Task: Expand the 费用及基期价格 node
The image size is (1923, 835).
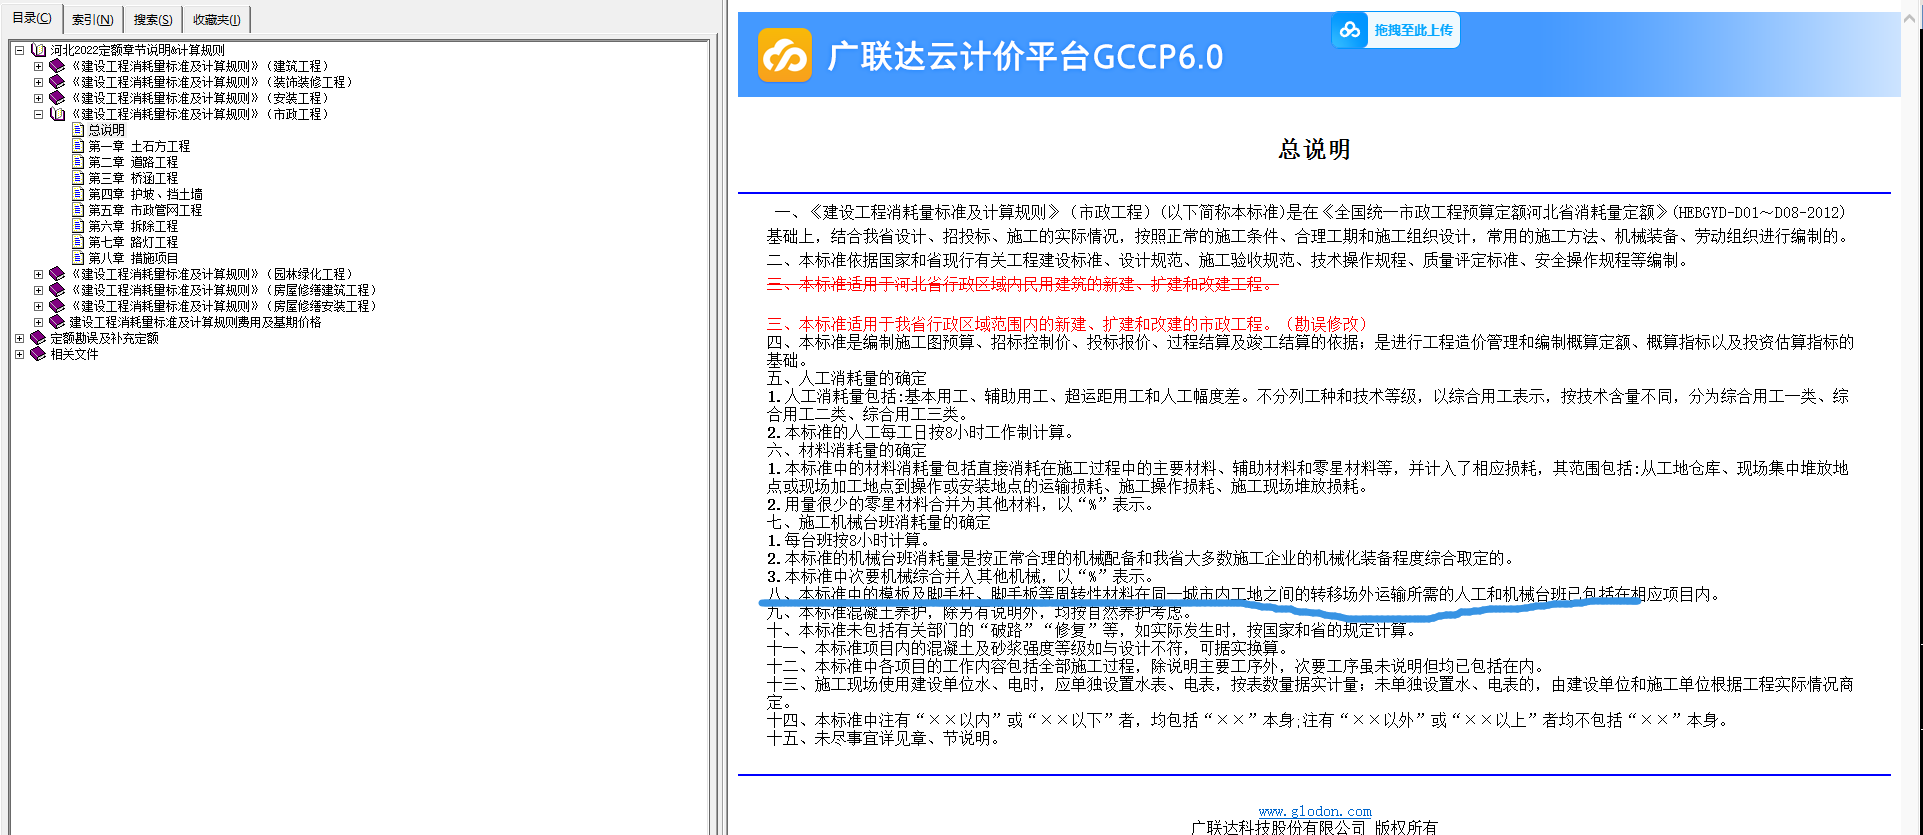Action: pos(38,322)
